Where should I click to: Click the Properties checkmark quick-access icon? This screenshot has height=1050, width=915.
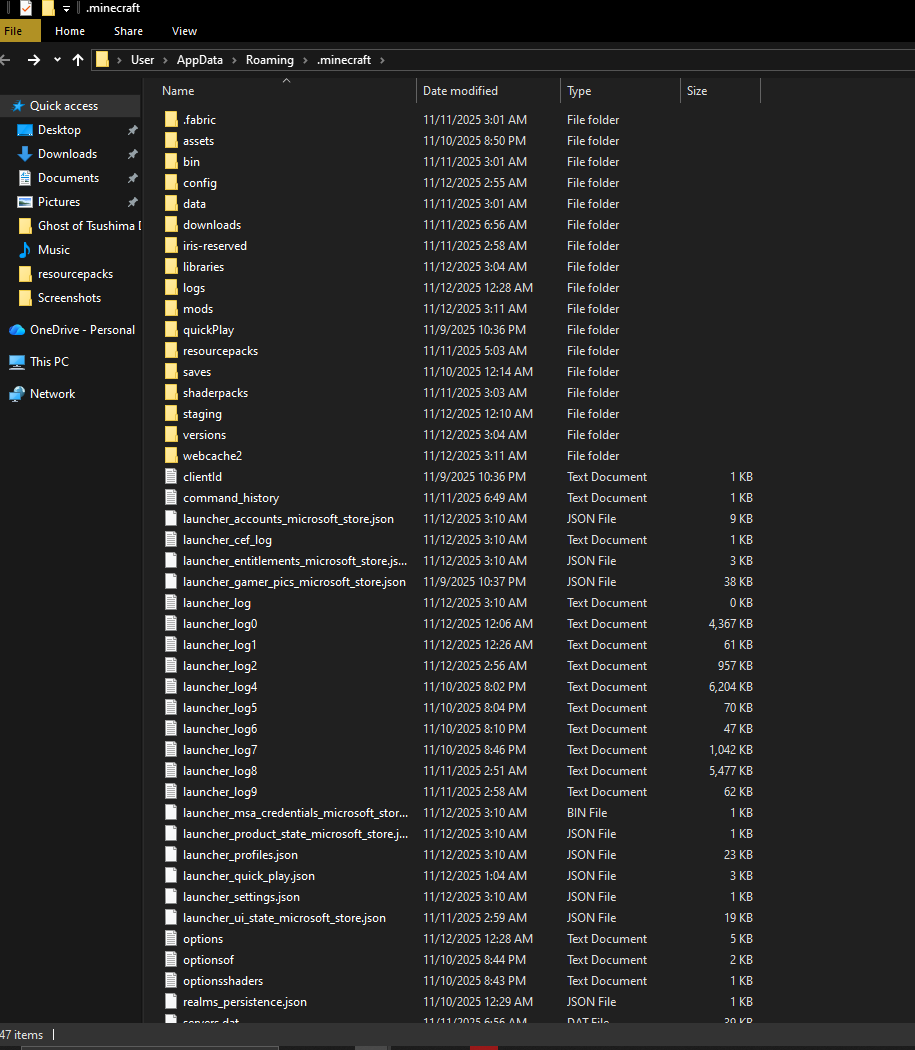(25, 9)
